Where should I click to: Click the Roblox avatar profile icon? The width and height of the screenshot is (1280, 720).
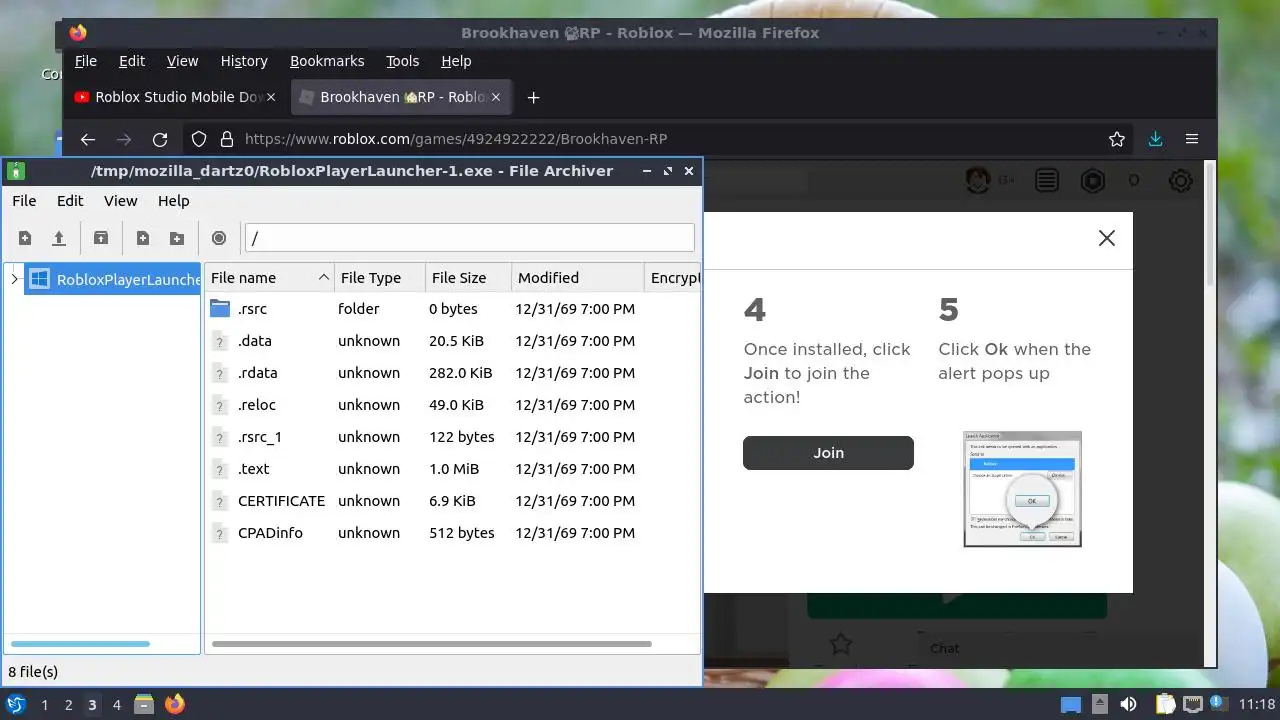pyautogui.click(x=978, y=181)
